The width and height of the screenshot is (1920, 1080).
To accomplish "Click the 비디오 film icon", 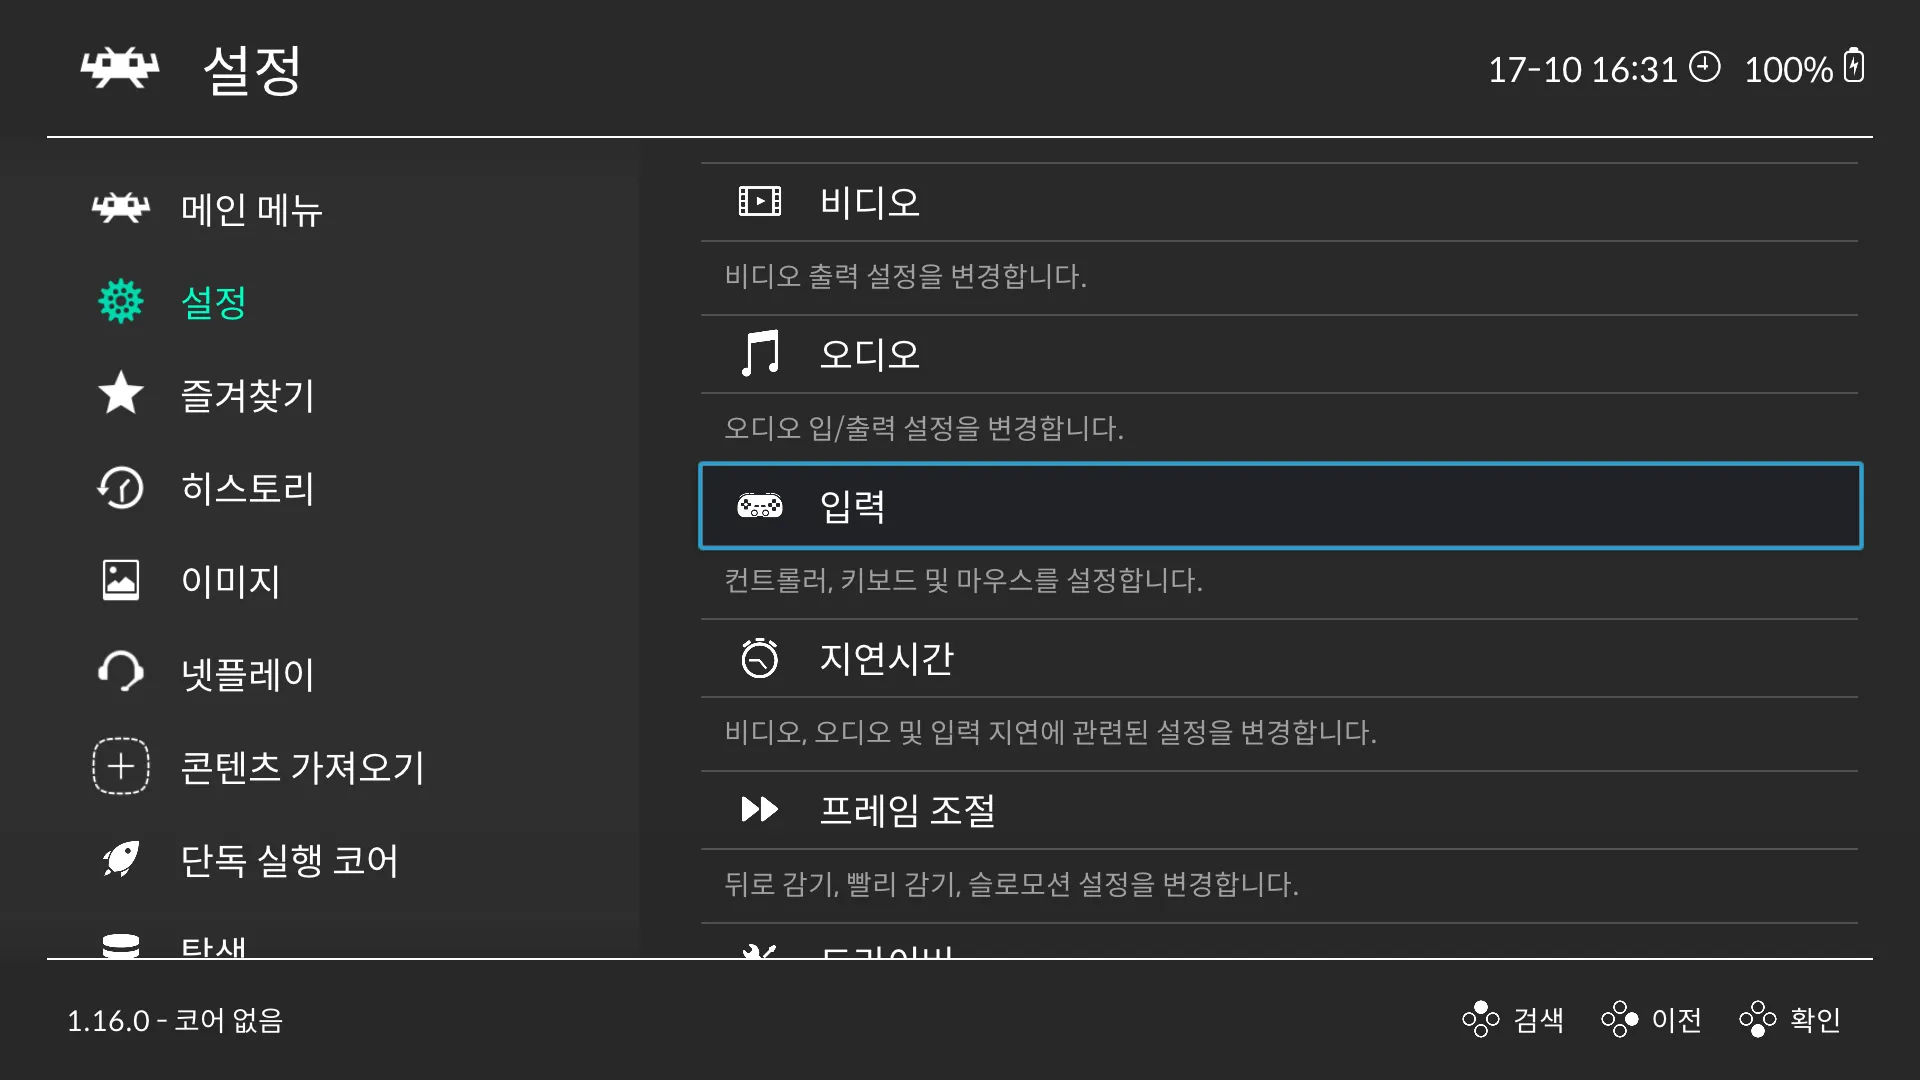I will coord(760,202).
